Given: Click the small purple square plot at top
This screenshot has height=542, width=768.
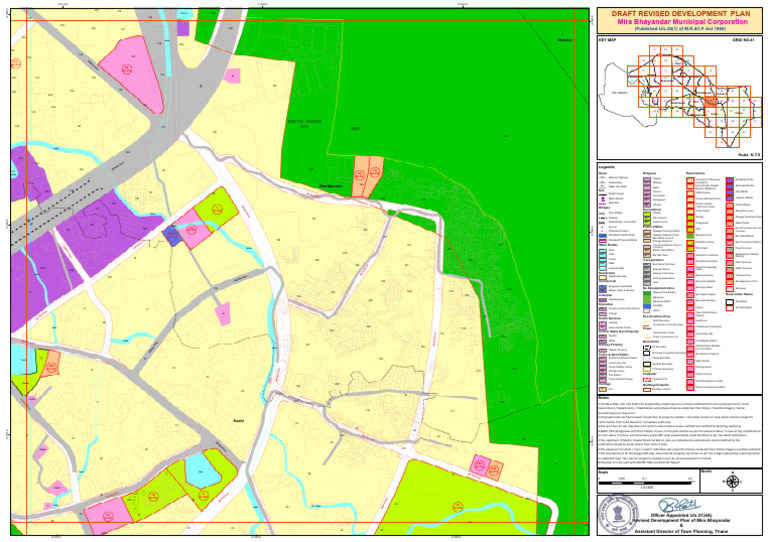Looking at the screenshot, I should [183, 27].
